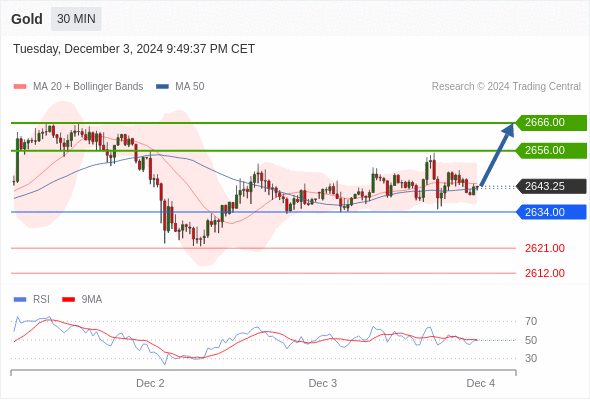
Task: Click the RSI legend label
Action: click(x=41, y=300)
